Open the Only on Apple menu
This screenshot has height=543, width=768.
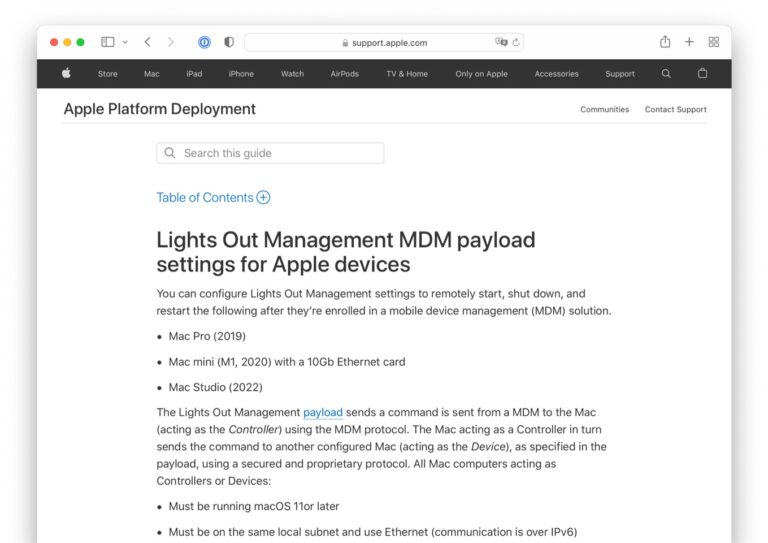click(481, 74)
